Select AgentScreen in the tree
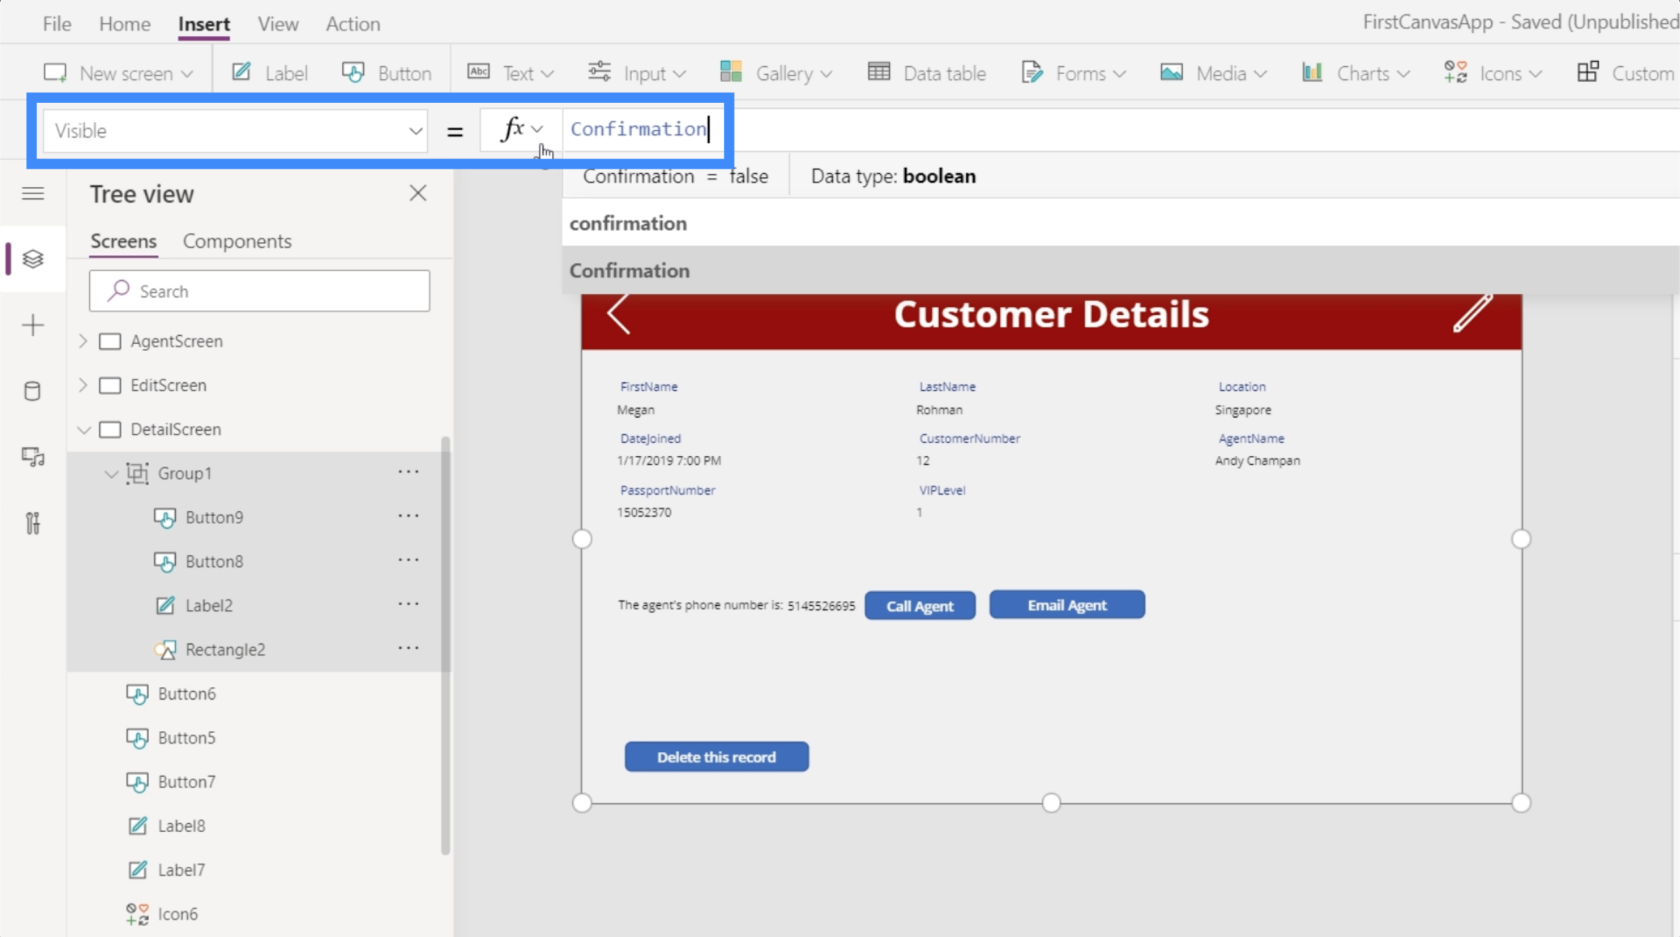 [176, 341]
